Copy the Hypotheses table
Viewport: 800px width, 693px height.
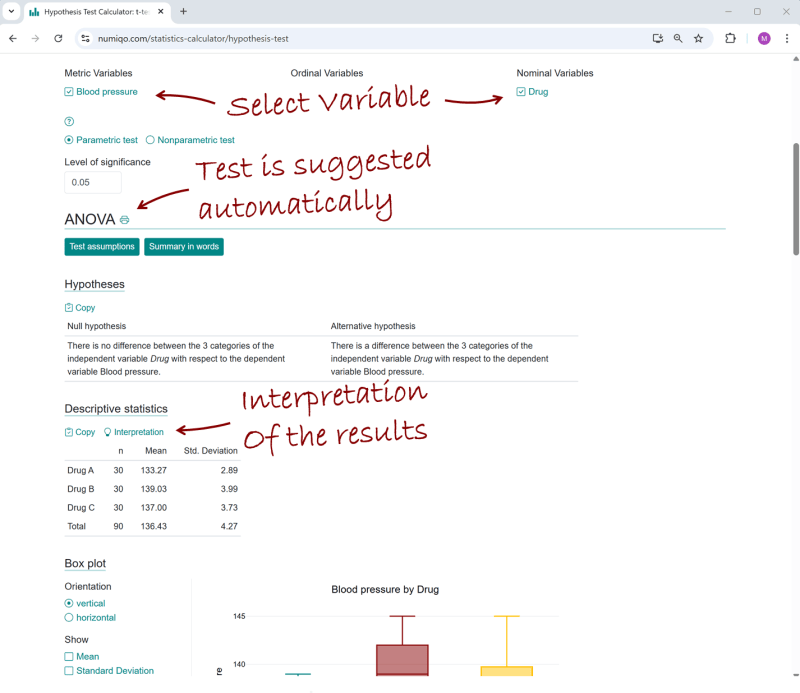point(80,308)
